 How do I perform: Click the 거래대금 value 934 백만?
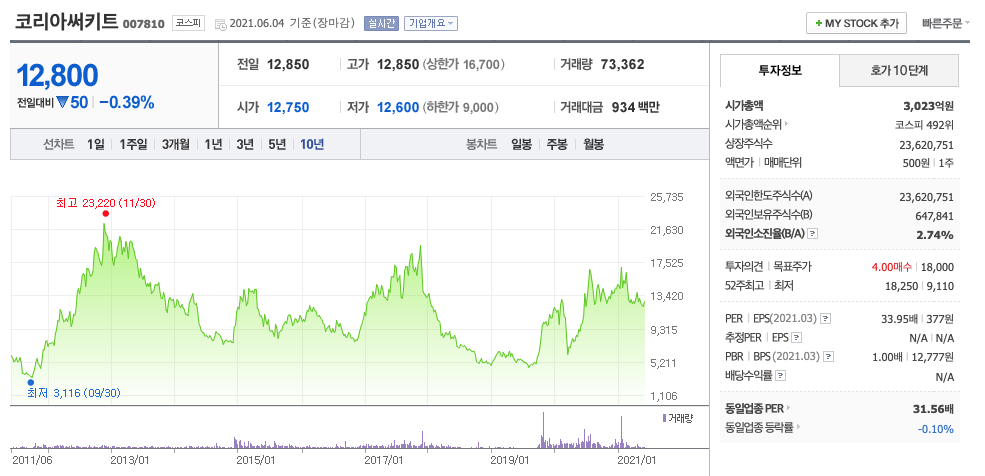635,107
